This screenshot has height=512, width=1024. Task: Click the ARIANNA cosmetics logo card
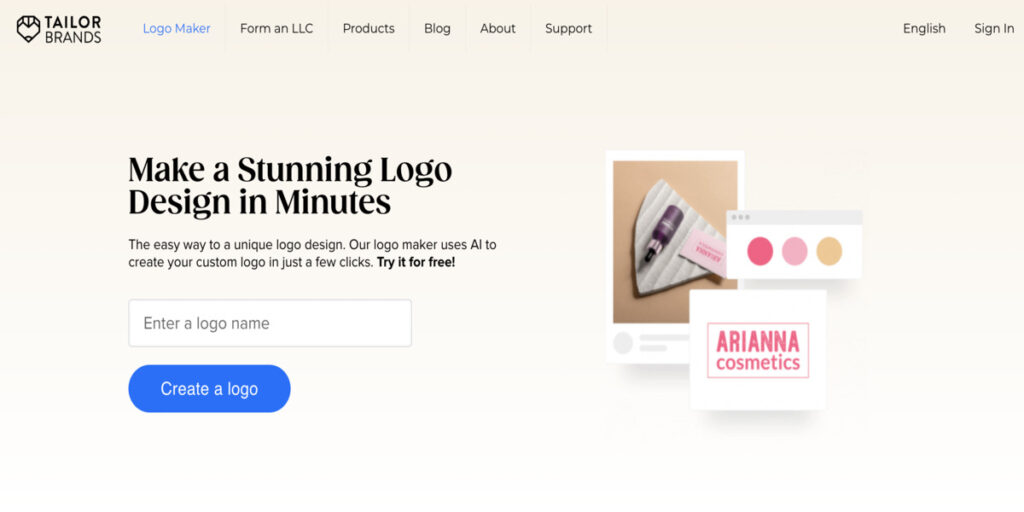[758, 350]
